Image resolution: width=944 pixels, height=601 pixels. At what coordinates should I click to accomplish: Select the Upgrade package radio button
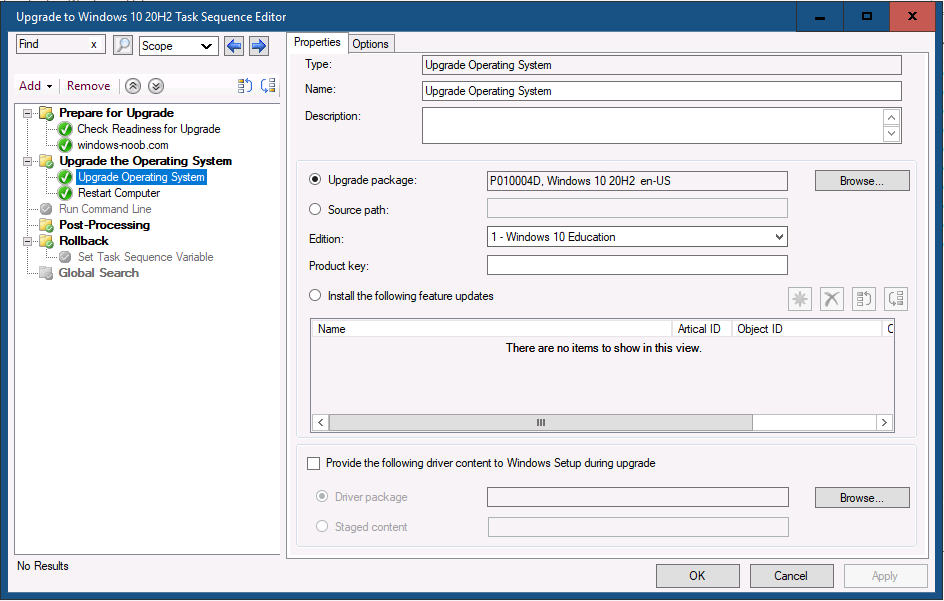(x=315, y=179)
